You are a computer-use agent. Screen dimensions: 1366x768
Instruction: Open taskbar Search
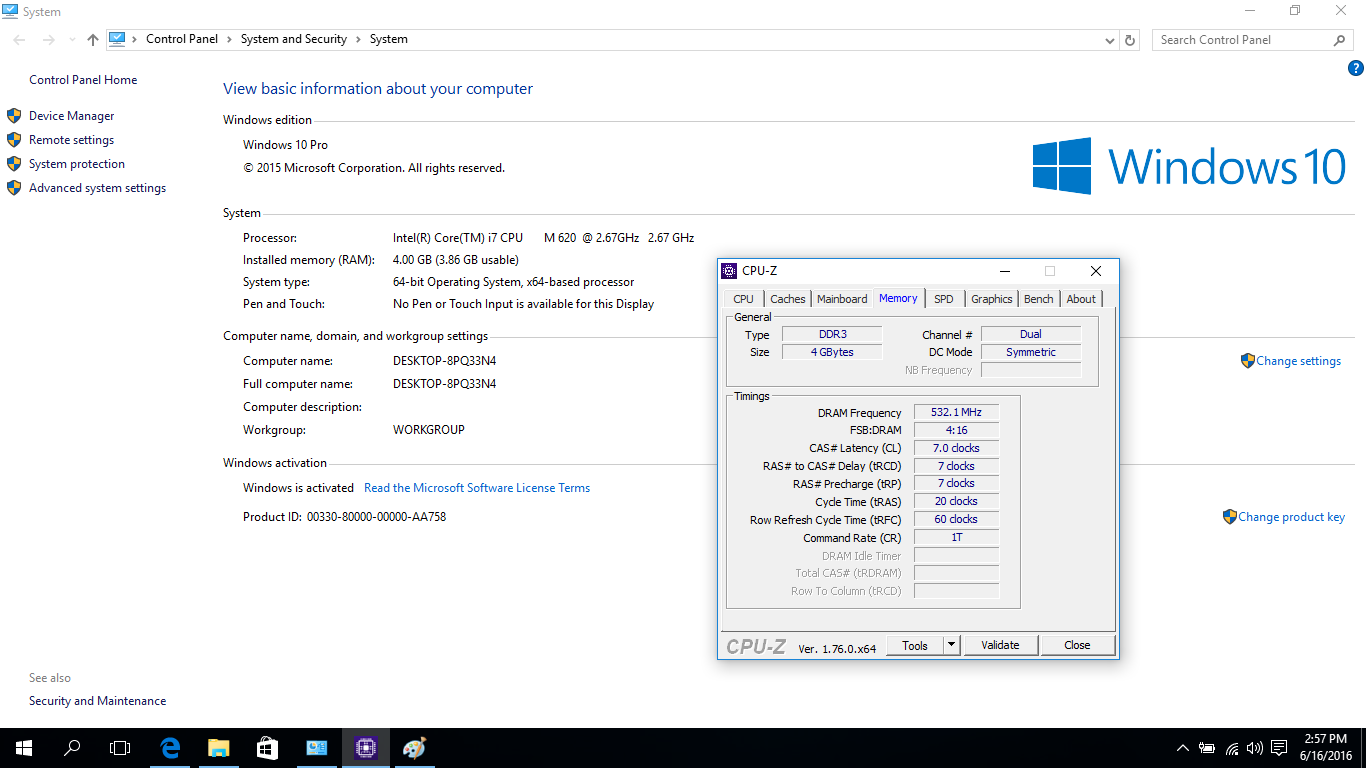(72, 748)
